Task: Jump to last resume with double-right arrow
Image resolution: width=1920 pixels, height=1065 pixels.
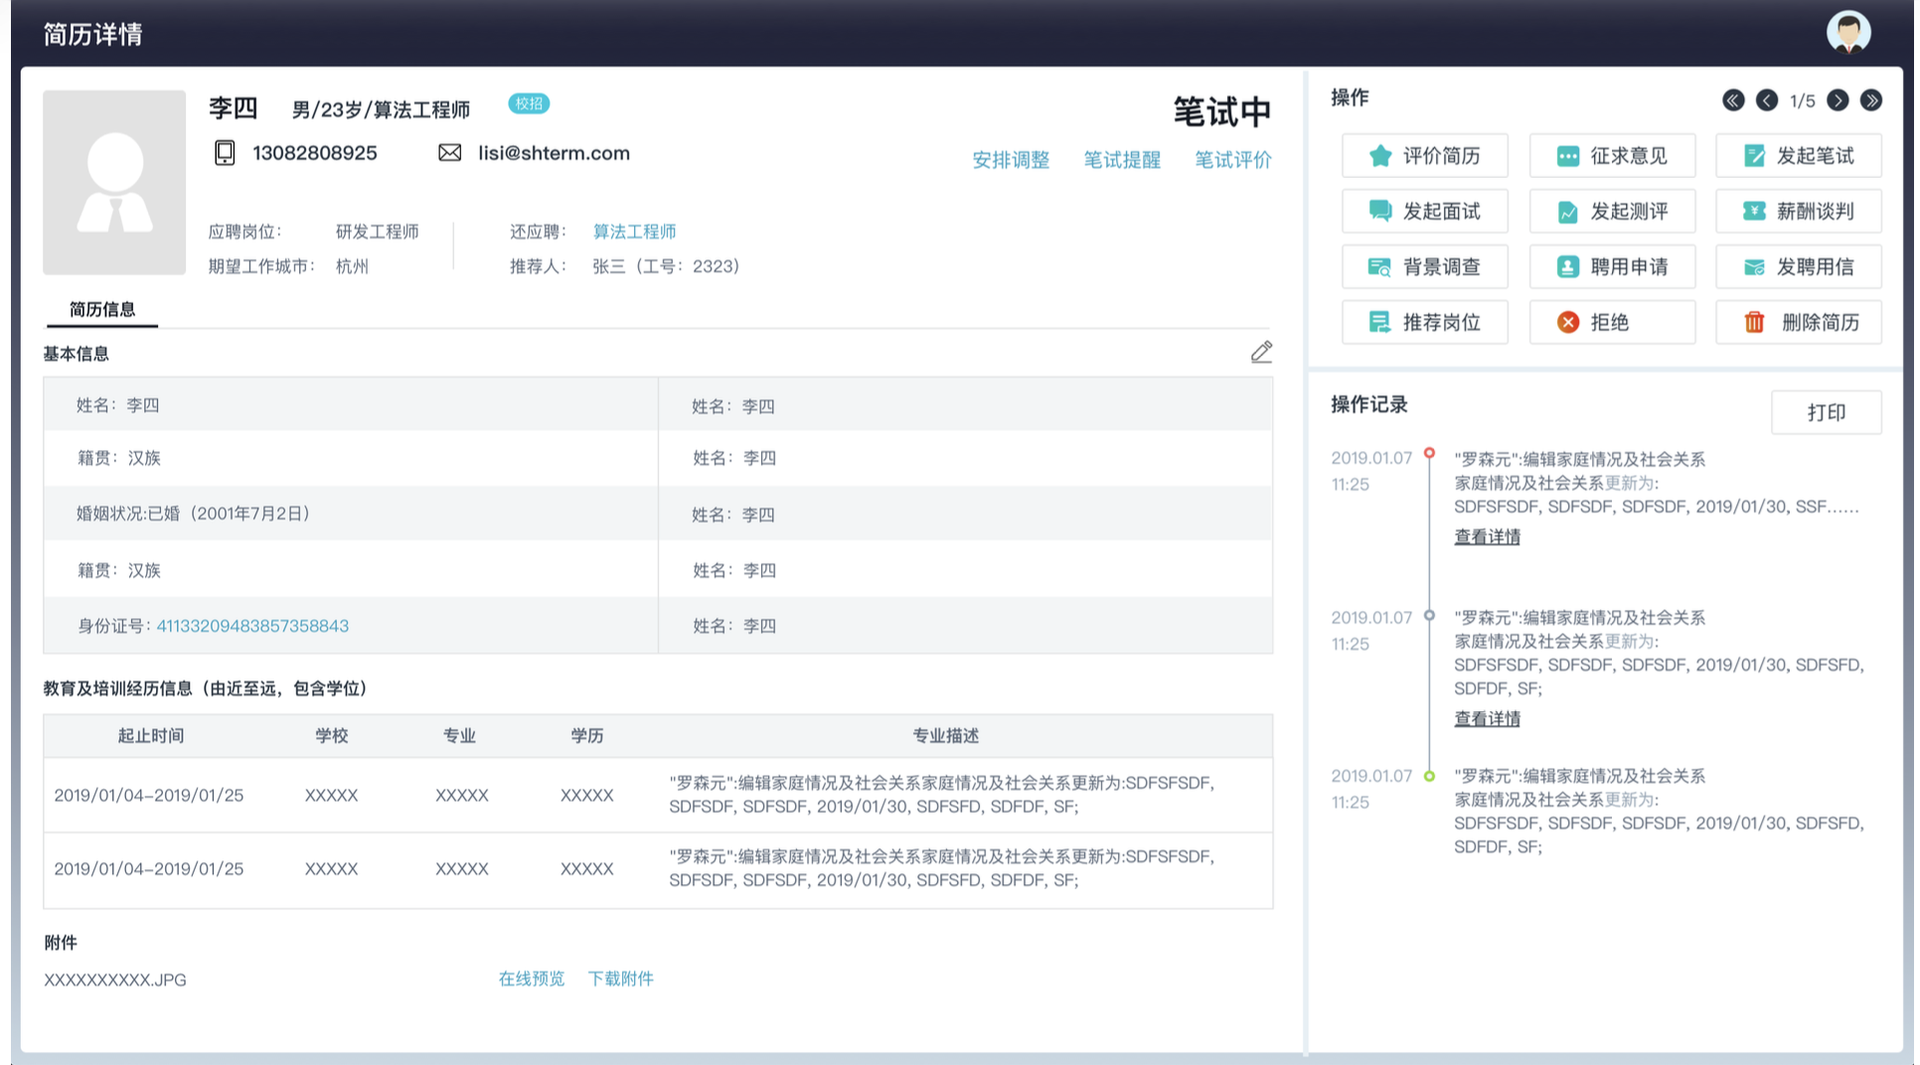Action: click(1871, 100)
